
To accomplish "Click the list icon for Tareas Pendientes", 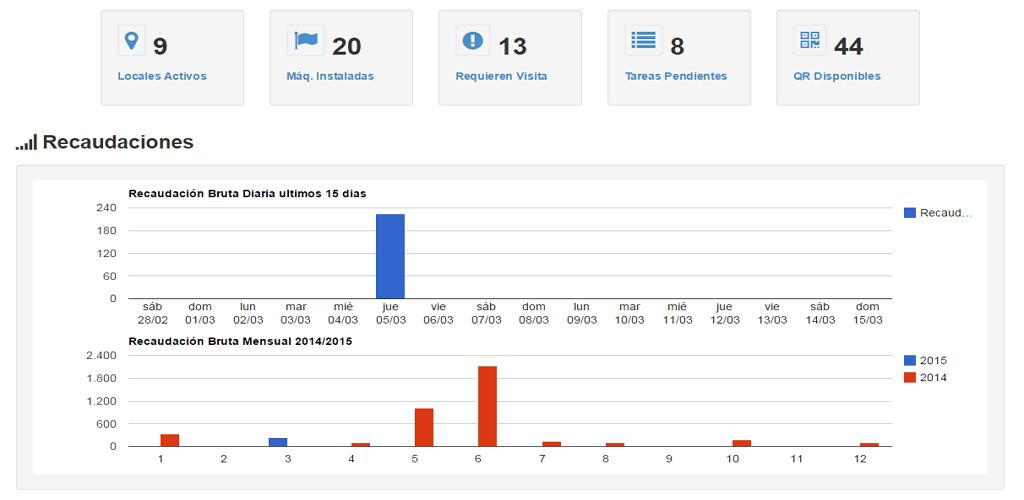I will (643, 40).
